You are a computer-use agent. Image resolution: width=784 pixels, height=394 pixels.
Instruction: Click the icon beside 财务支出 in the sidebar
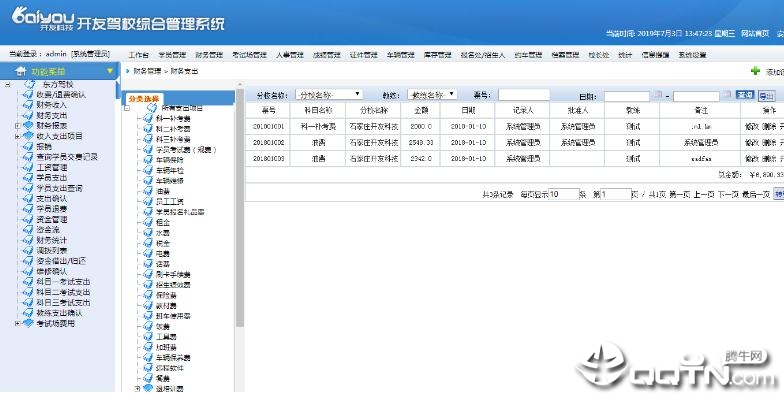click(x=28, y=116)
